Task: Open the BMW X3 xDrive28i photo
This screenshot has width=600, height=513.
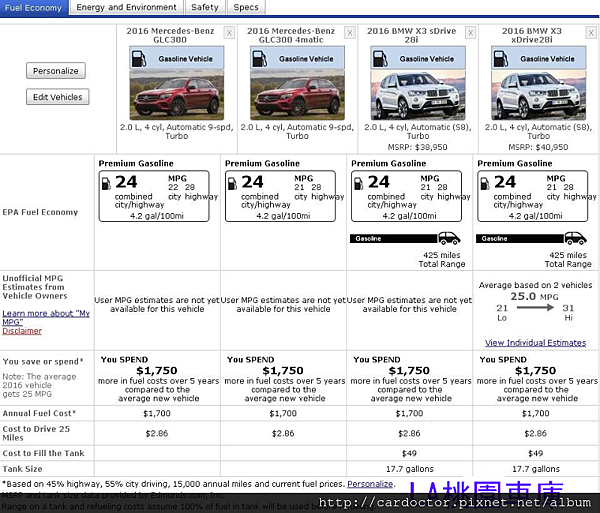Action: pos(538,95)
